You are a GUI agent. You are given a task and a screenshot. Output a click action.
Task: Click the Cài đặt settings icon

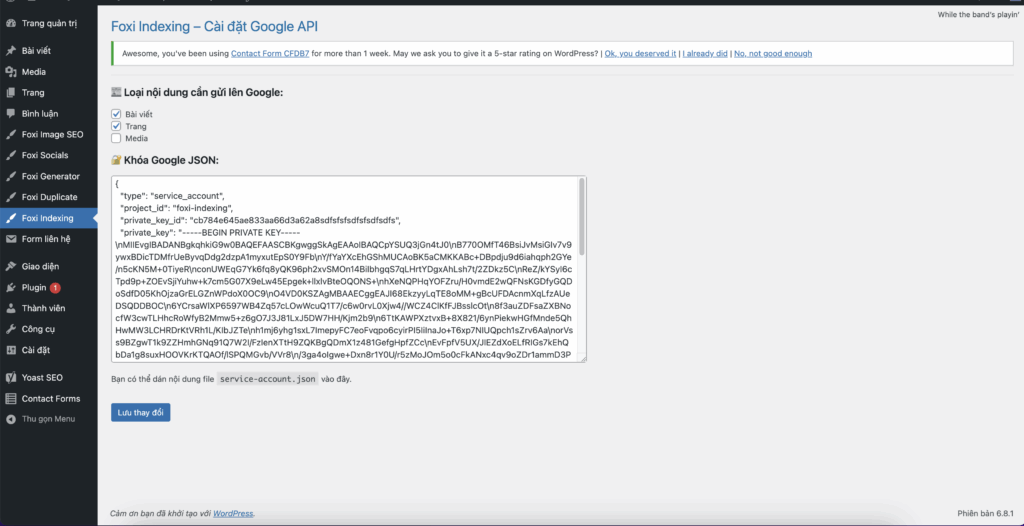point(10,350)
